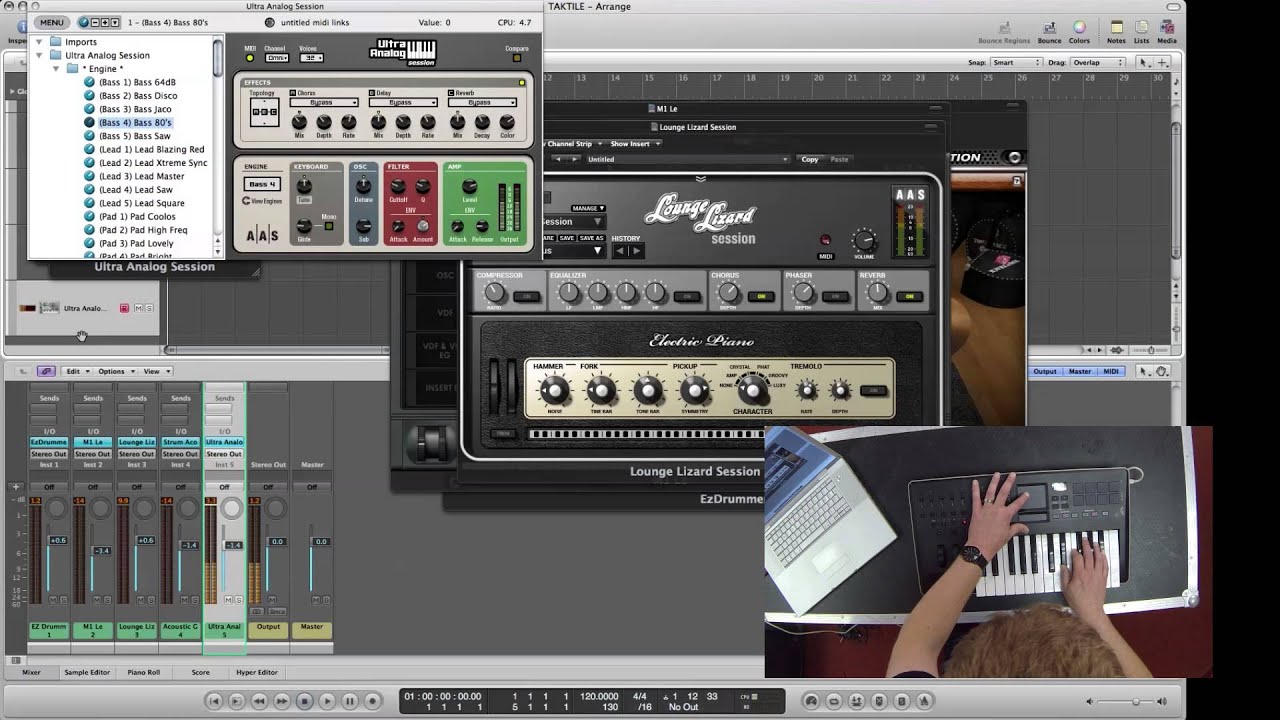Viewport: 1280px width, 720px height.
Task: Click the Ultra Analog MENU button
Action: click(x=52, y=22)
